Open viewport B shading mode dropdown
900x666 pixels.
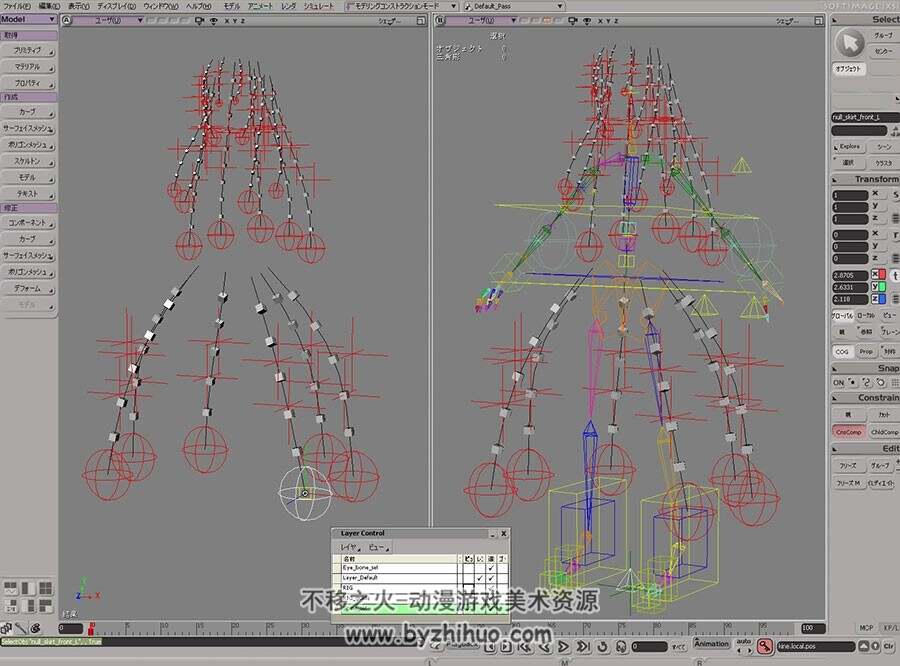(788, 21)
